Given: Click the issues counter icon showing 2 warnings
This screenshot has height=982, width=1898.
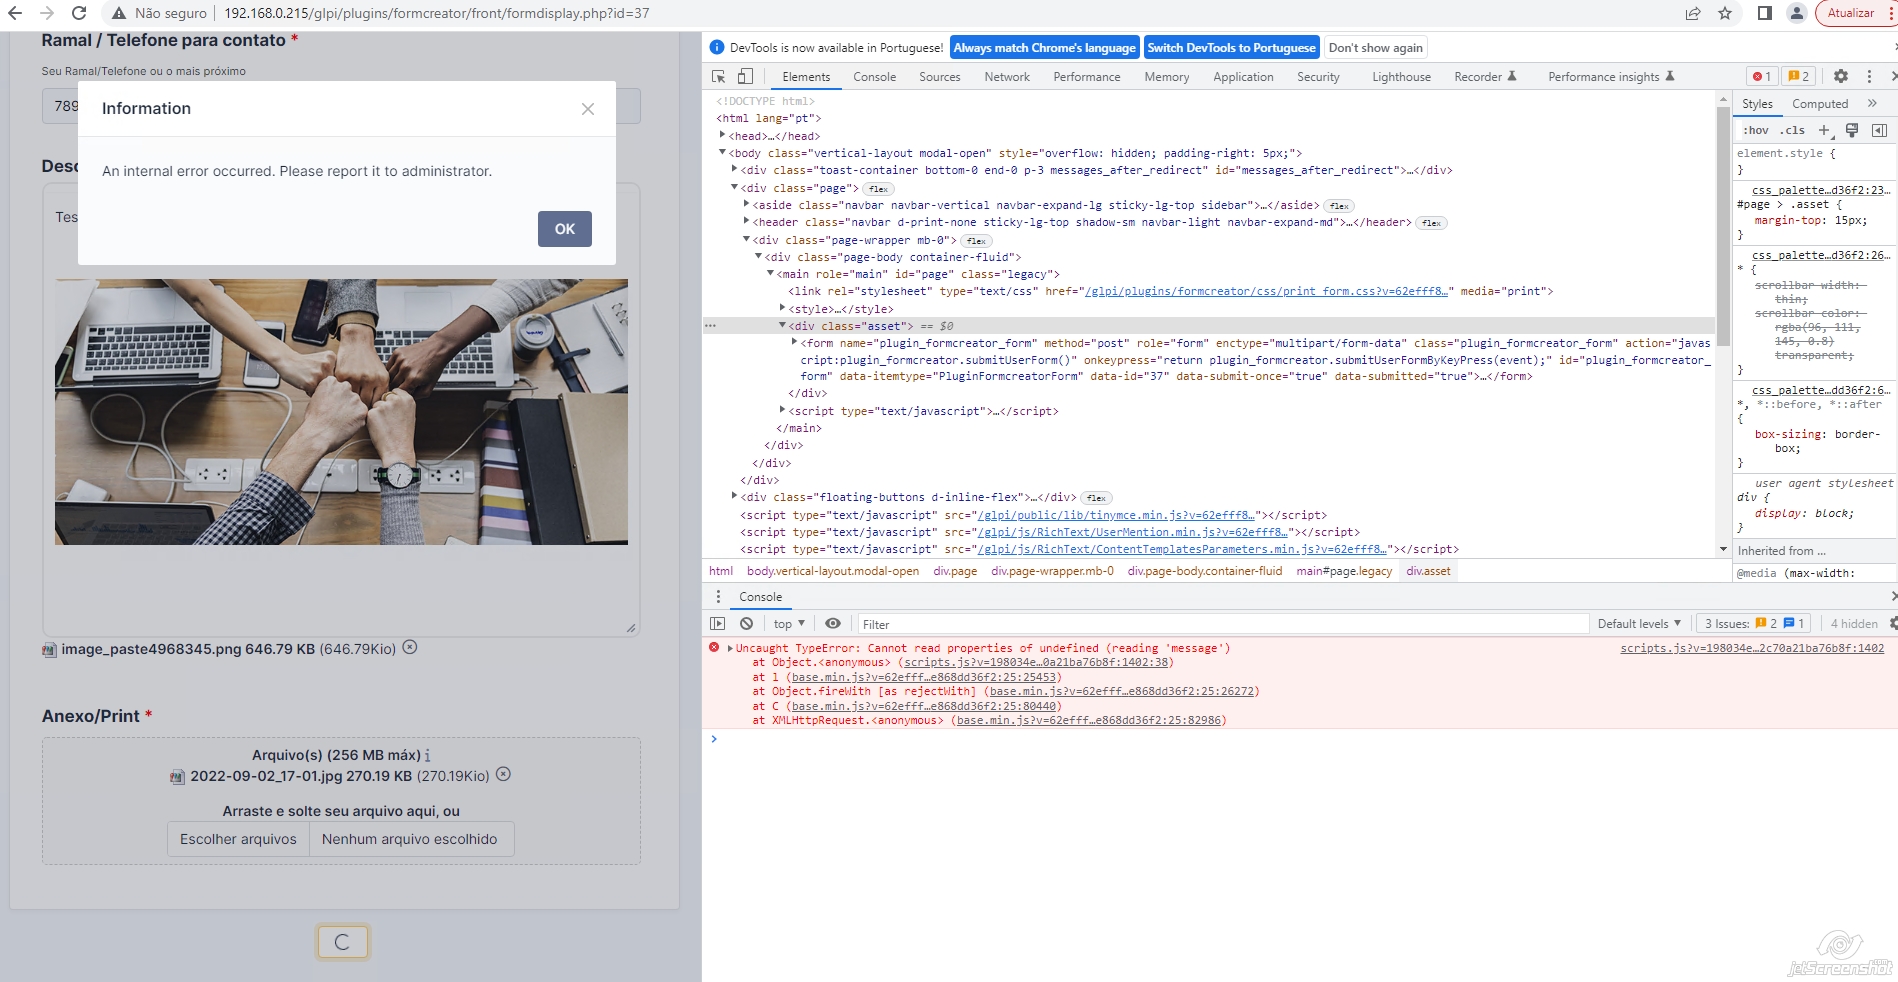Looking at the screenshot, I should click(x=1798, y=76).
